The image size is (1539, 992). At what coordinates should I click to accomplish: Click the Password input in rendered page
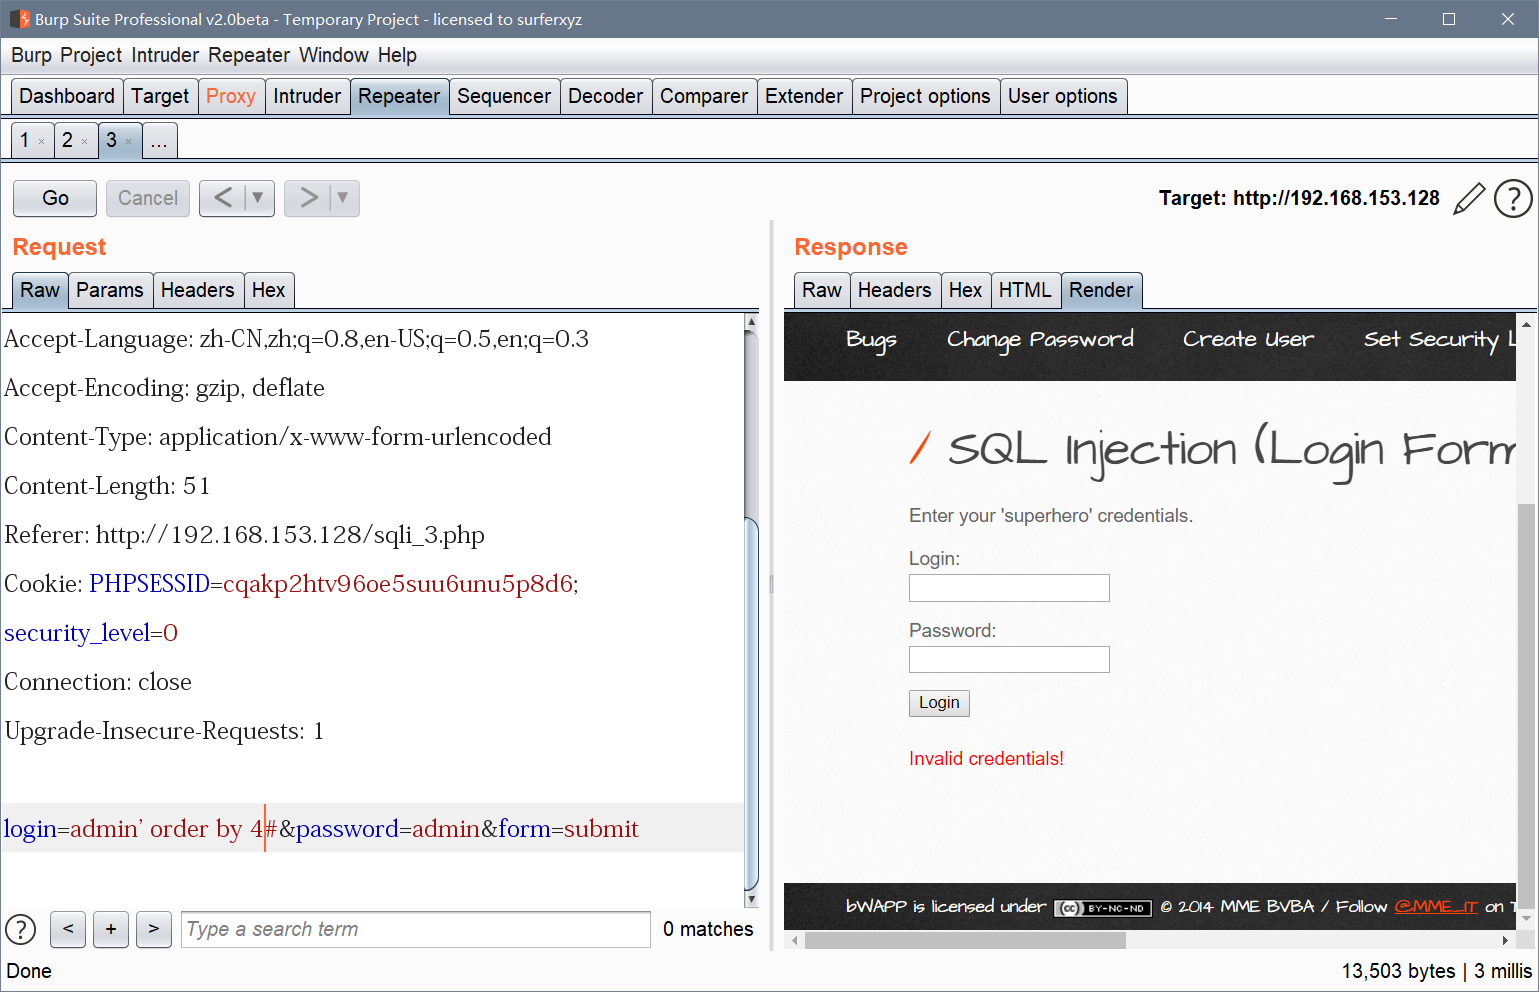click(x=1009, y=660)
